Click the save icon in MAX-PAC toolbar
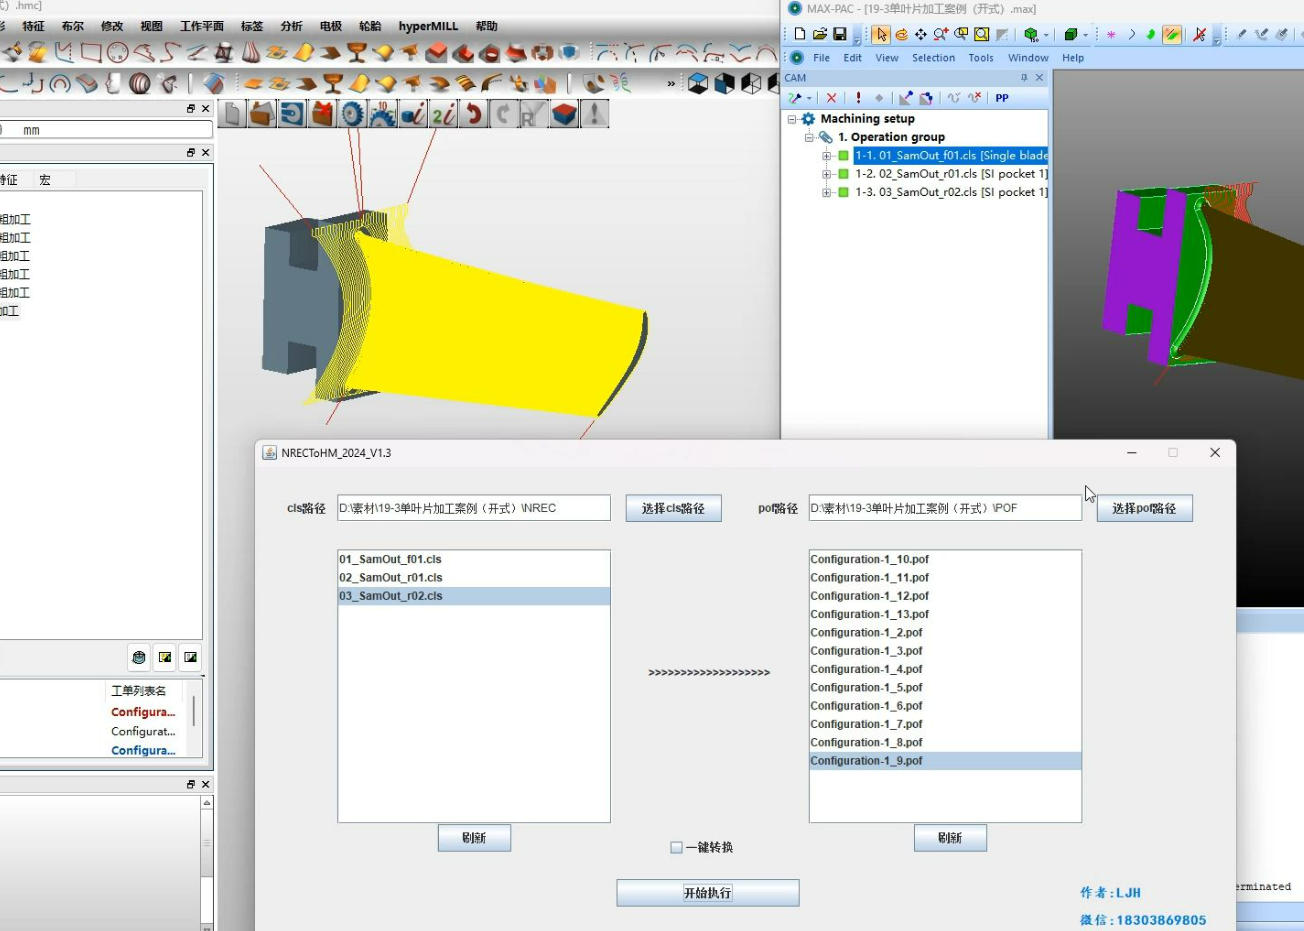Viewport: 1304px width, 931px height. coord(840,35)
